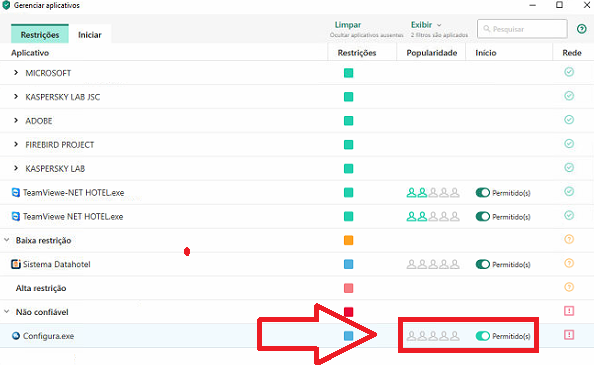
Task: Click the restriction square for TeamViewe NET HOTEL.exe
Action: tap(349, 216)
